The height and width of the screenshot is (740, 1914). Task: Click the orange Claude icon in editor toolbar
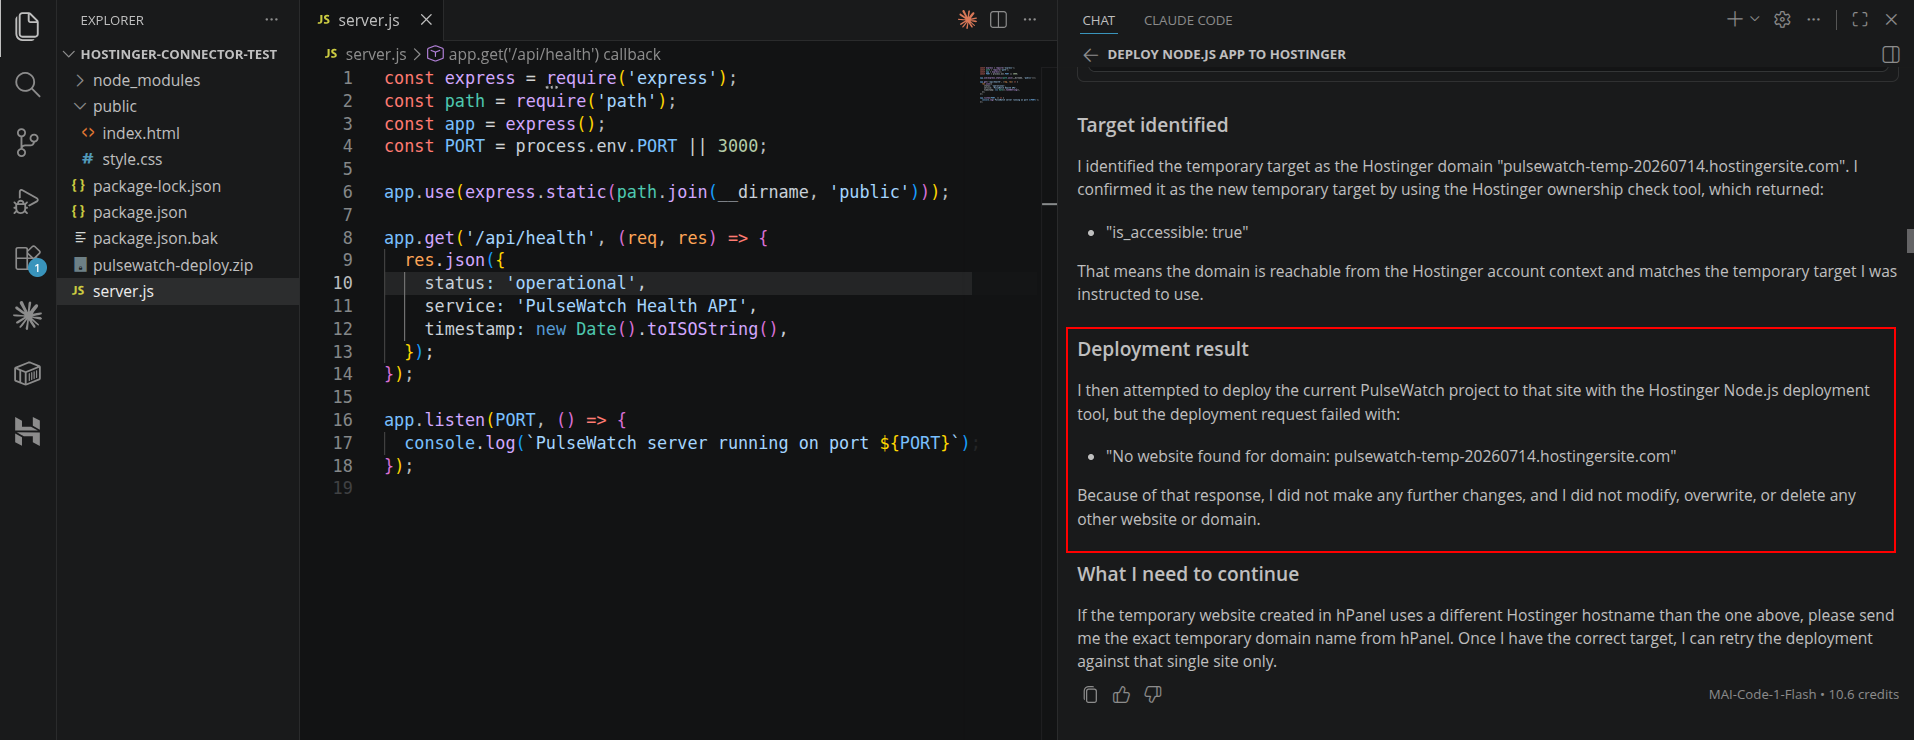(x=967, y=19)
